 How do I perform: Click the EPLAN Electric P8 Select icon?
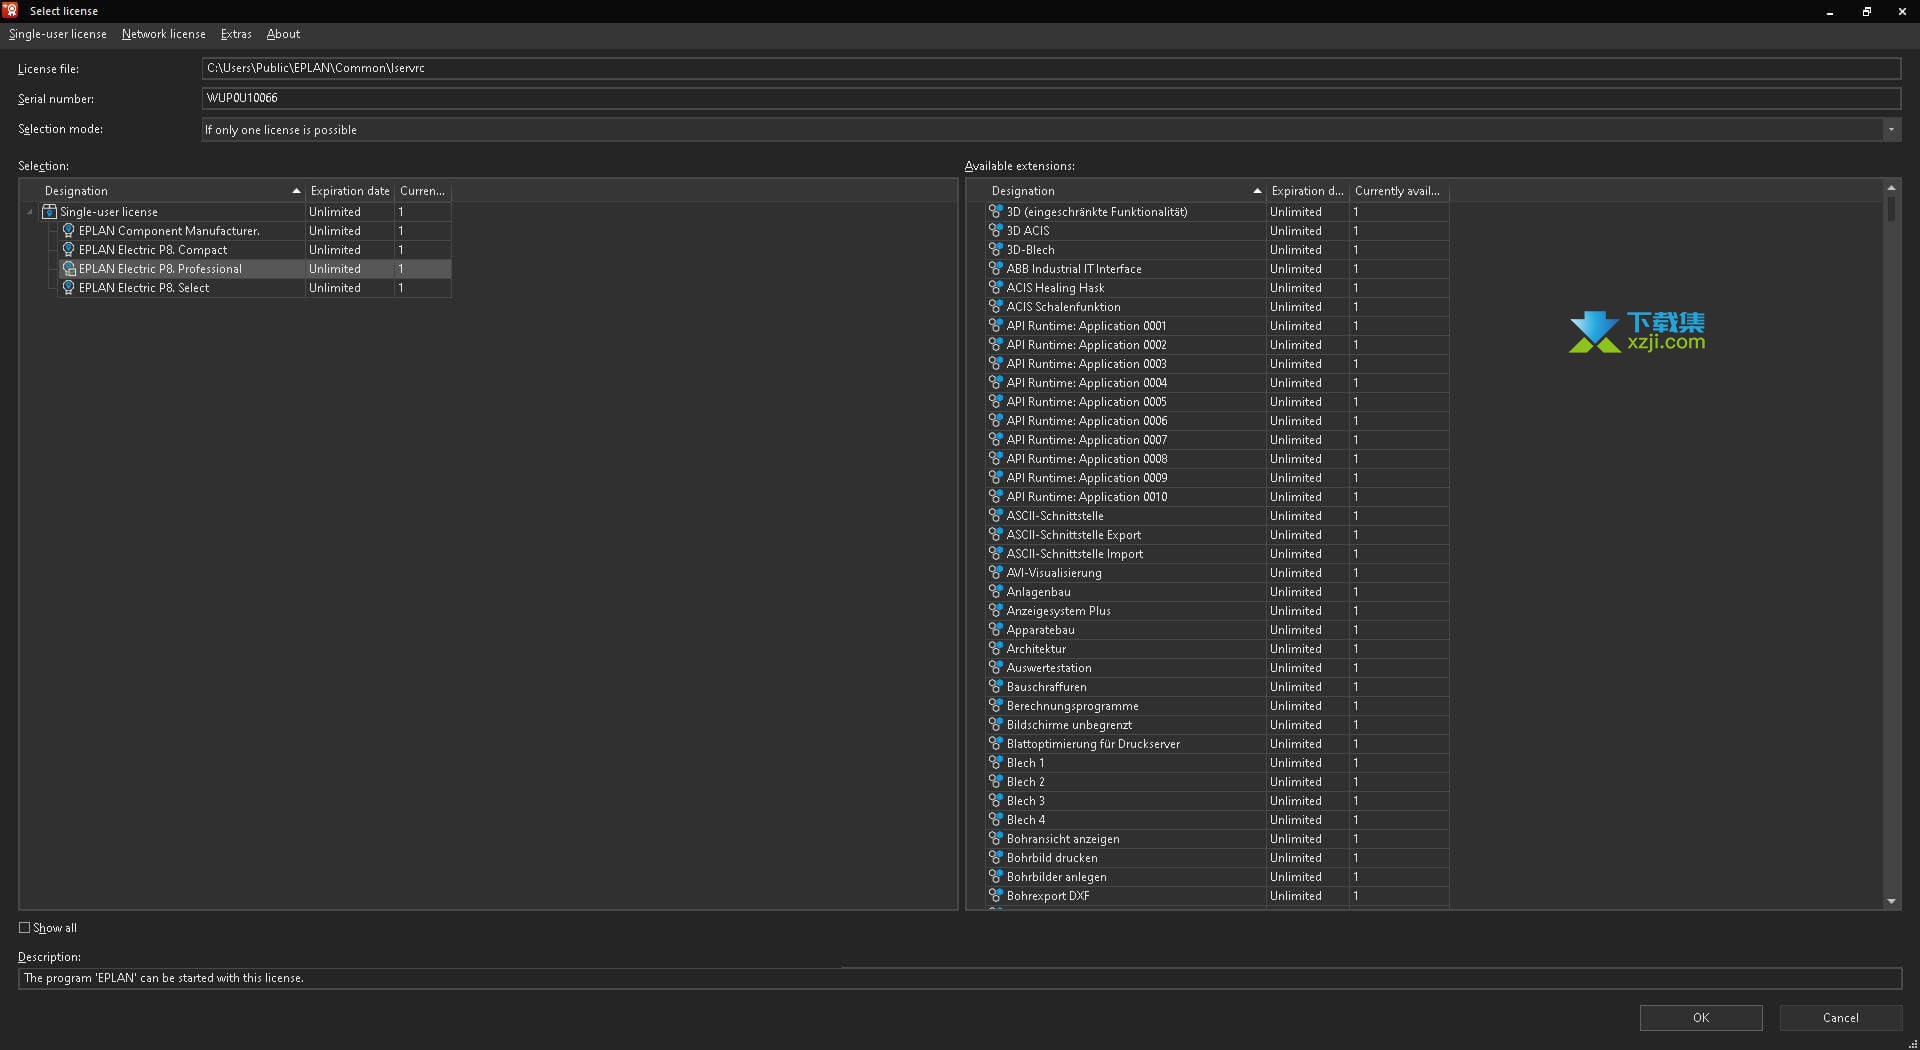pyautogui.click(x=68, y=288)
